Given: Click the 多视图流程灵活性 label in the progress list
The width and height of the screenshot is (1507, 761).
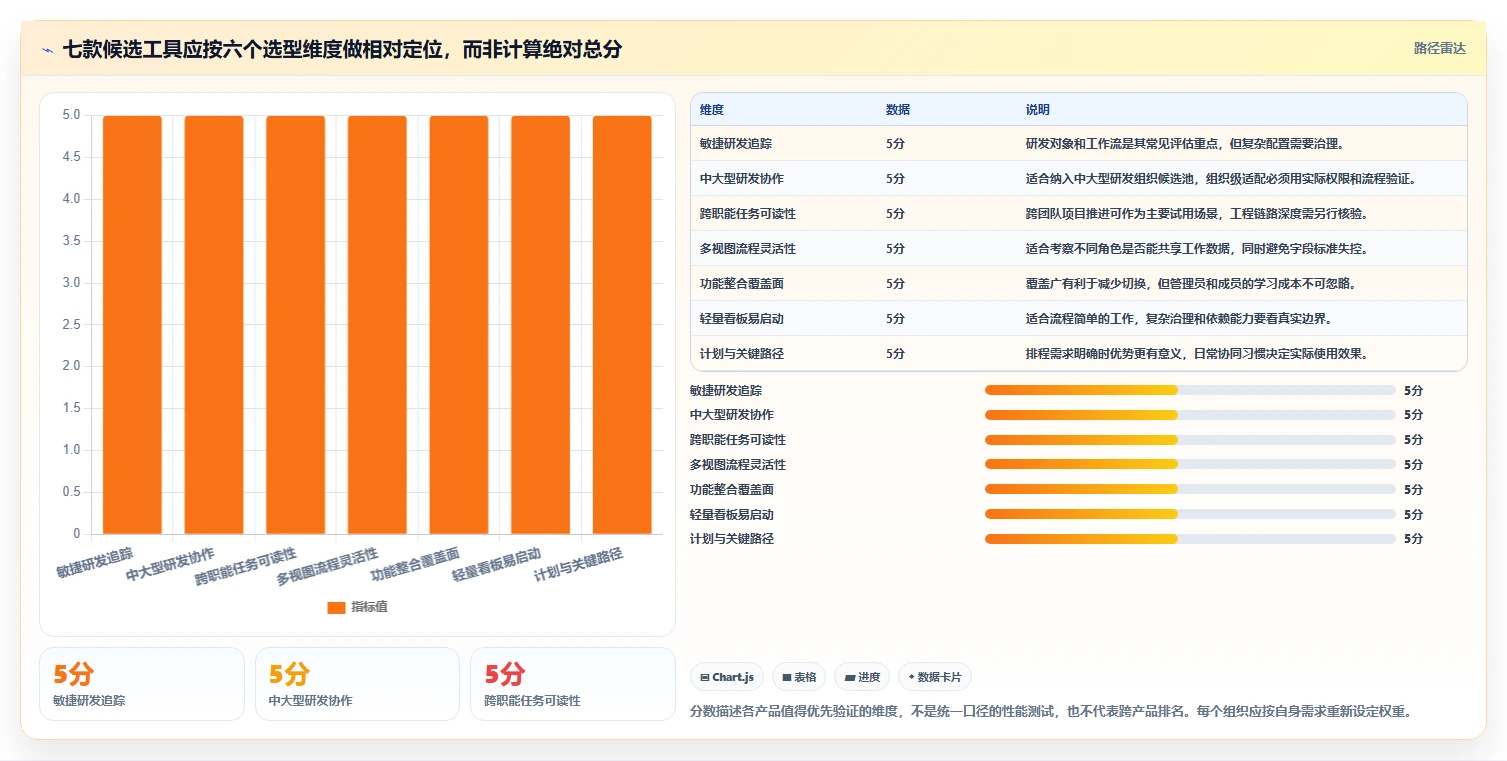Looking at the screenshot, I should click(x=738, y=464).
